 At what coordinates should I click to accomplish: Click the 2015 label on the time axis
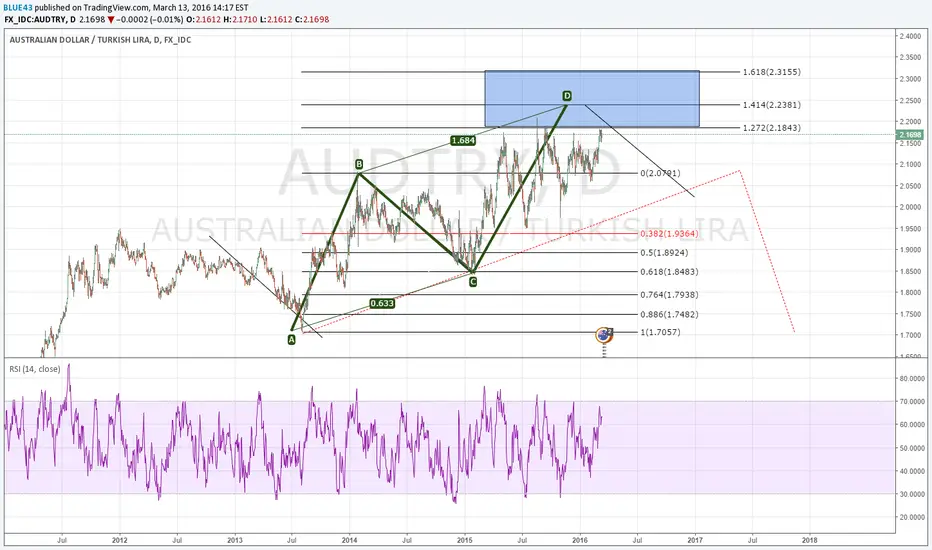point(465,540)
